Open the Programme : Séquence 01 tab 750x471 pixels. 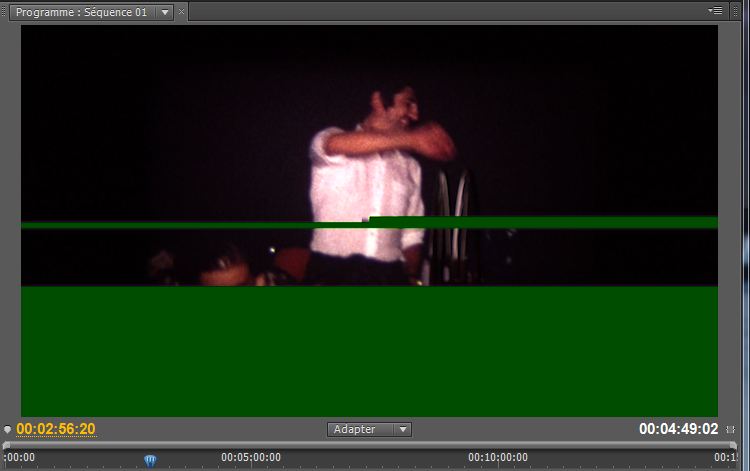pos(81,12)
